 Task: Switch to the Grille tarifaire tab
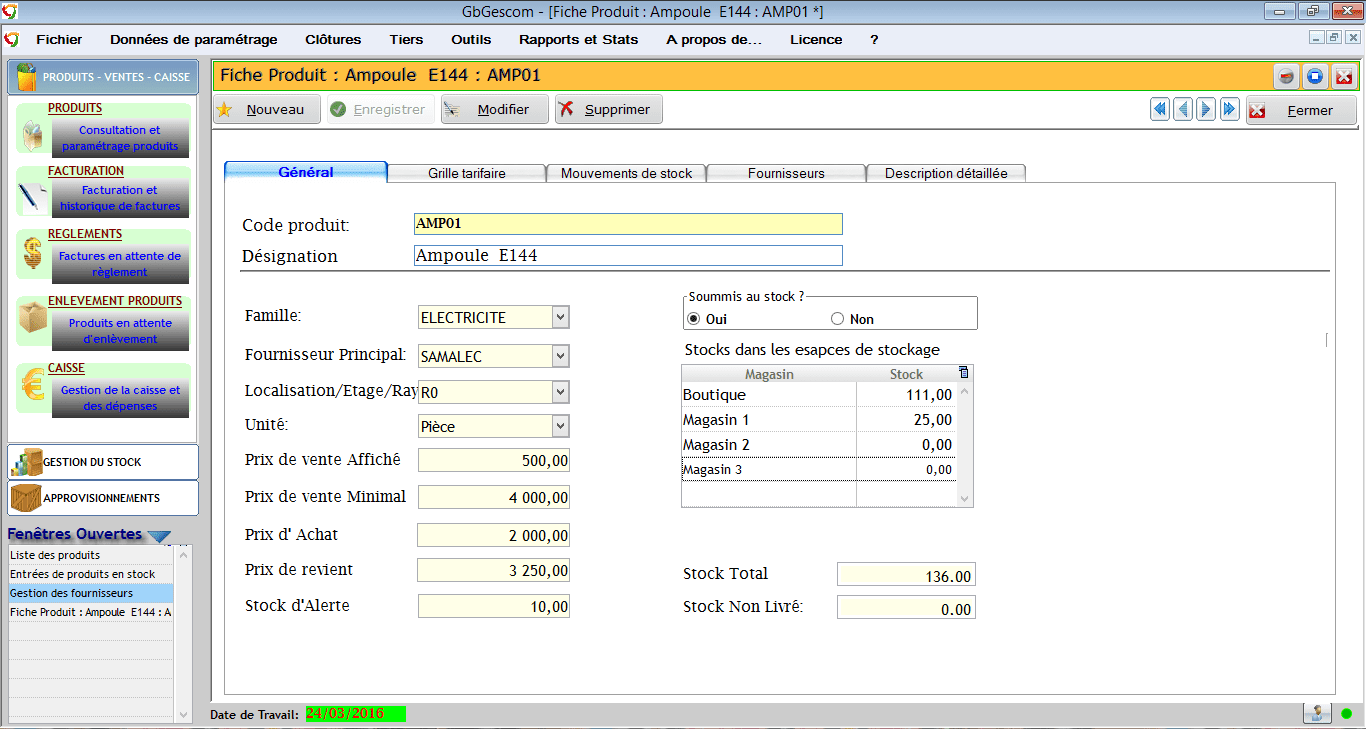pyautogui.click(x=466, y=173)
